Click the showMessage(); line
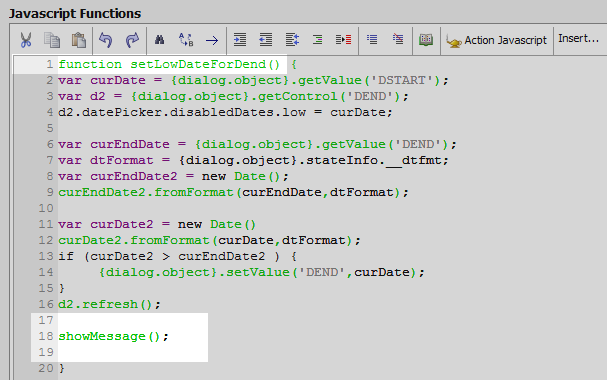Image resolution: width=607 pixels, height=380 pixels. [x=113, y=337]
